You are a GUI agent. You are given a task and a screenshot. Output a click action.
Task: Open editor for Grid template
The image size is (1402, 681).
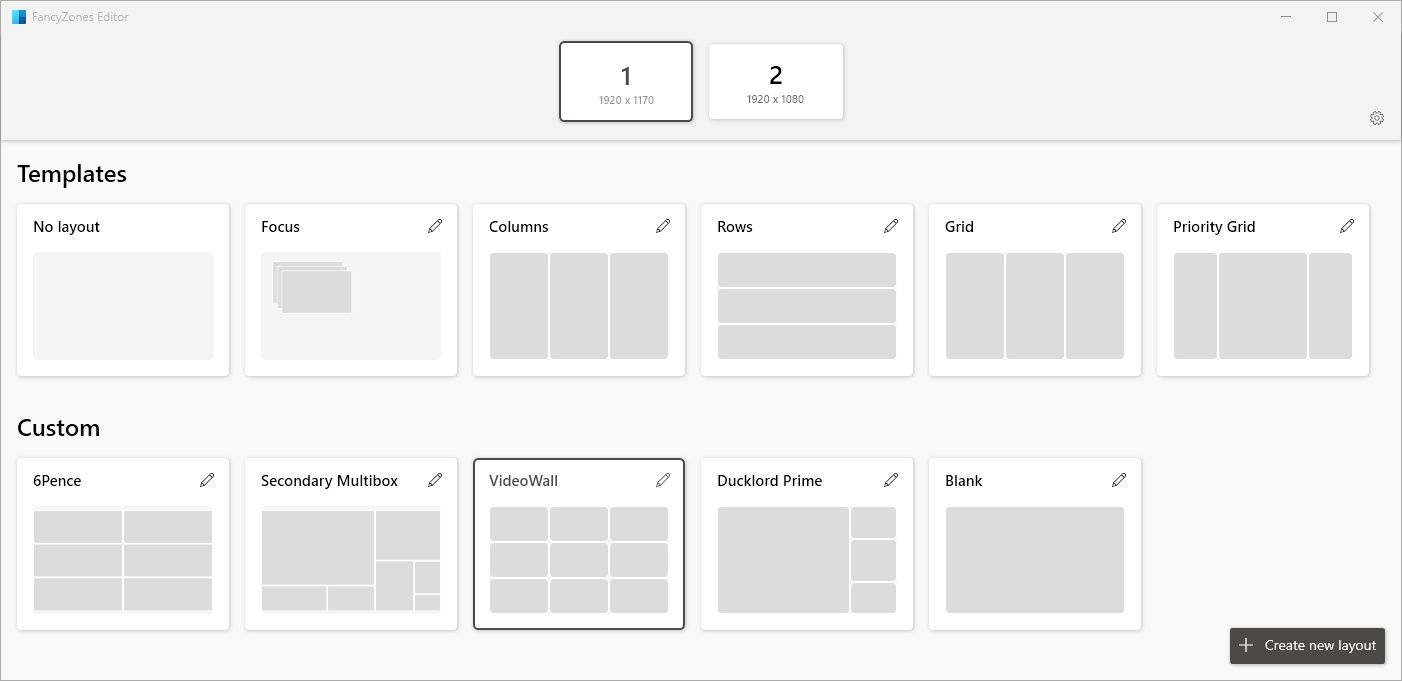point(1119,226)
